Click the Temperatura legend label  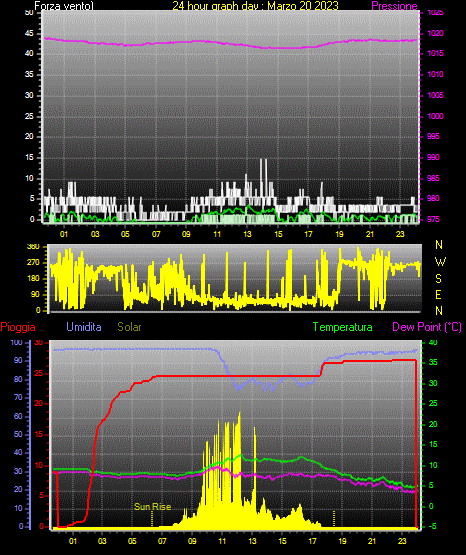pos(343,327)
